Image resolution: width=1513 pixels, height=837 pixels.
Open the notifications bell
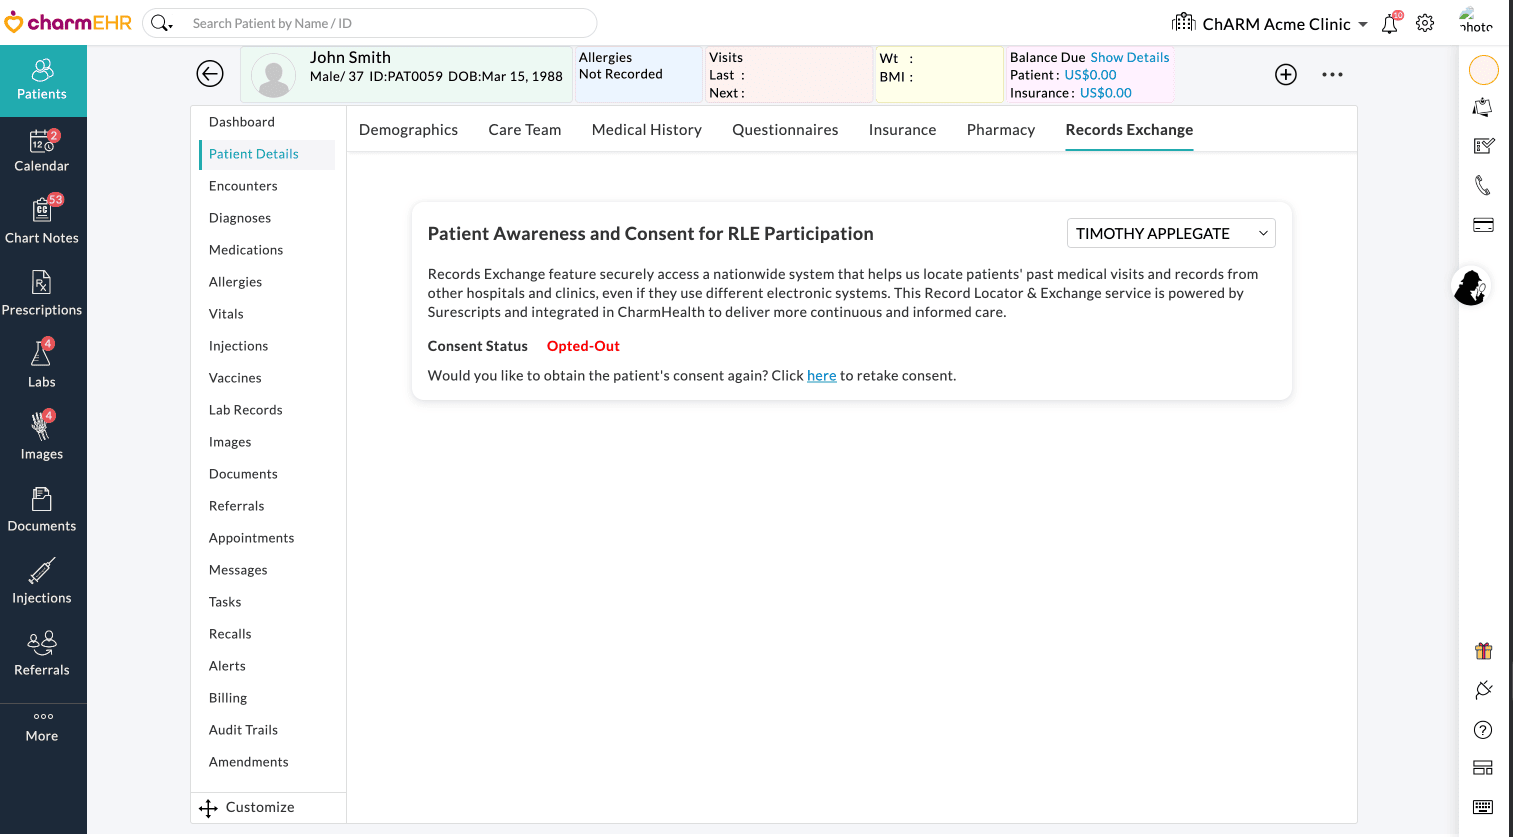click(1389, 23)
